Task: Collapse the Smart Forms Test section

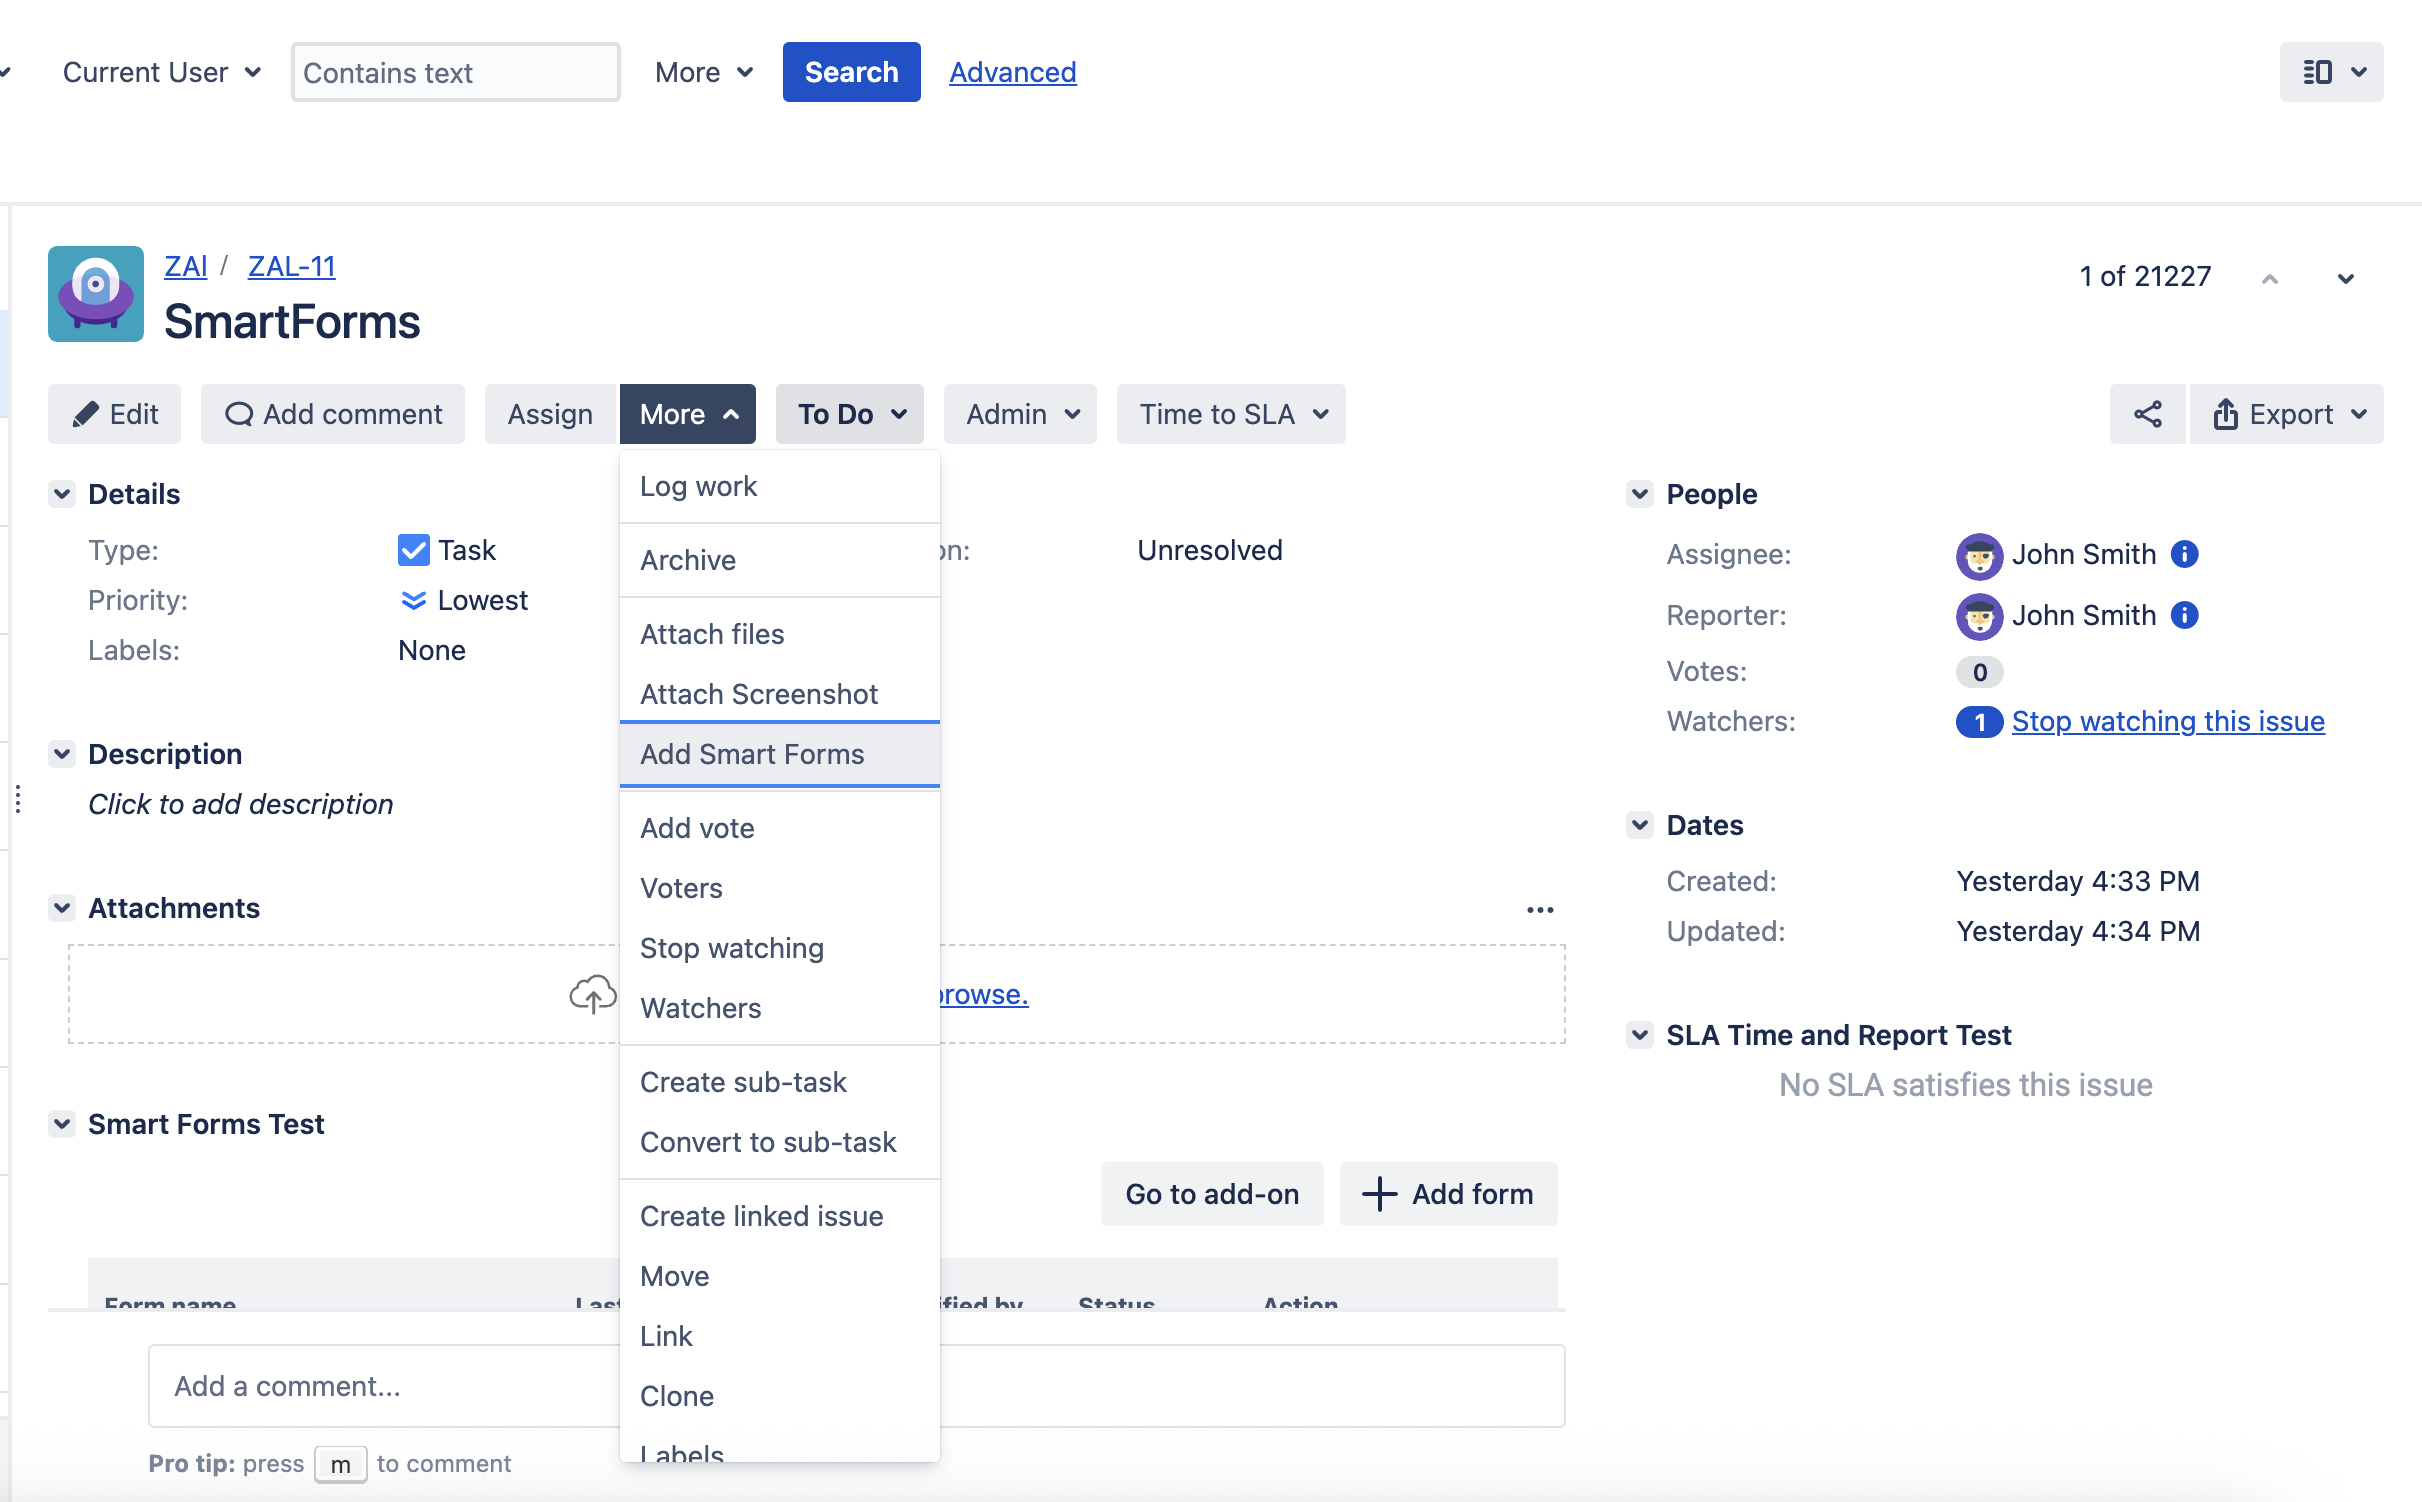Action: [62, 1124]
